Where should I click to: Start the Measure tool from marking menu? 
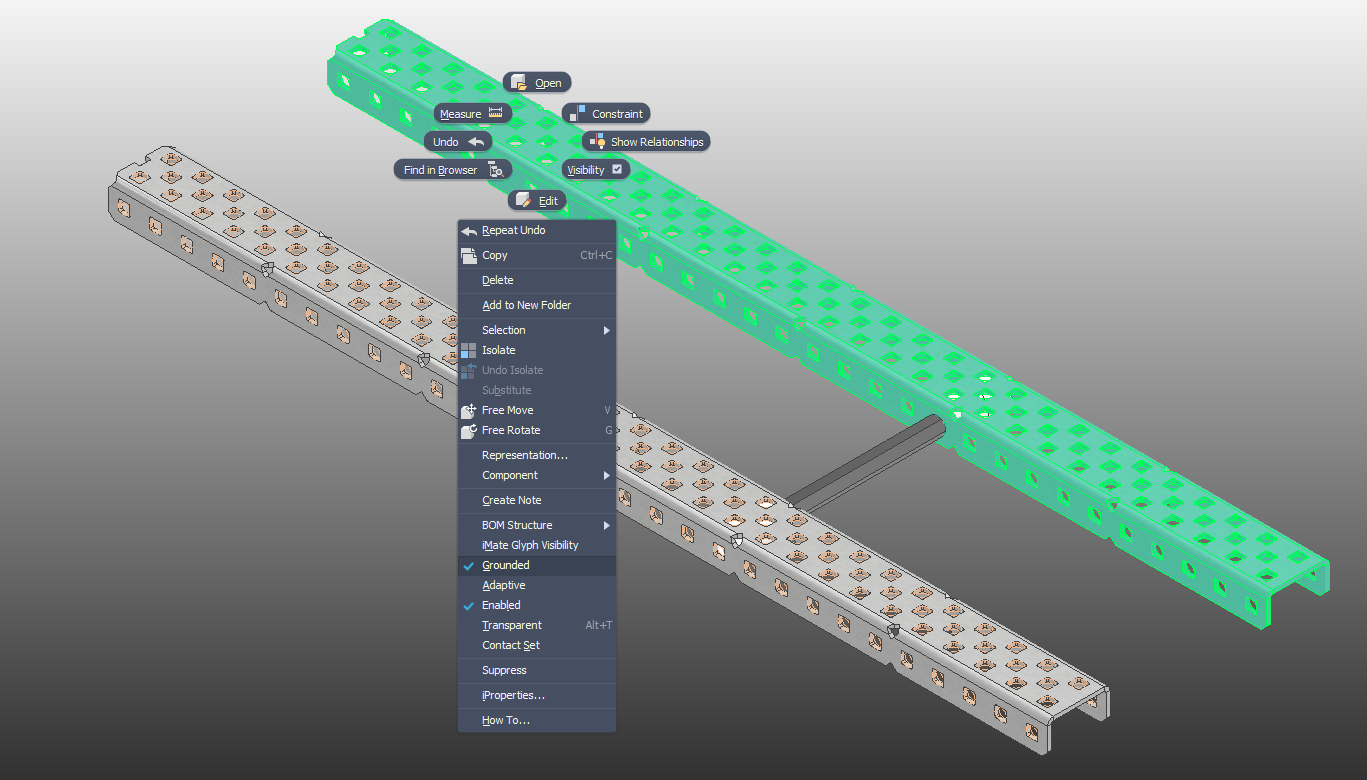[472, 114]
